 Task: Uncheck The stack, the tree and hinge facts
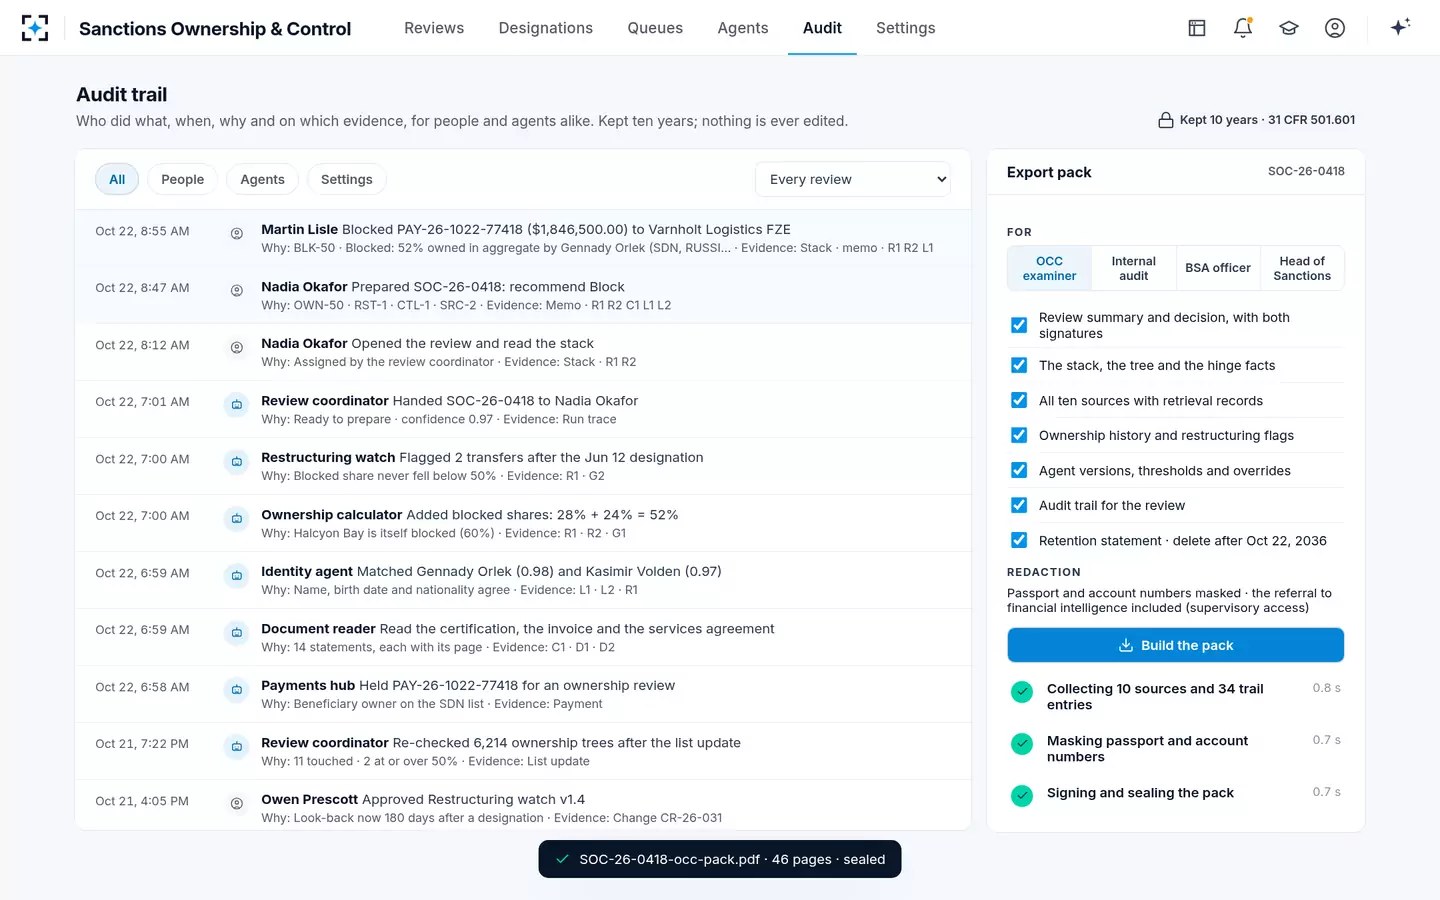[x=1019, y=365]
